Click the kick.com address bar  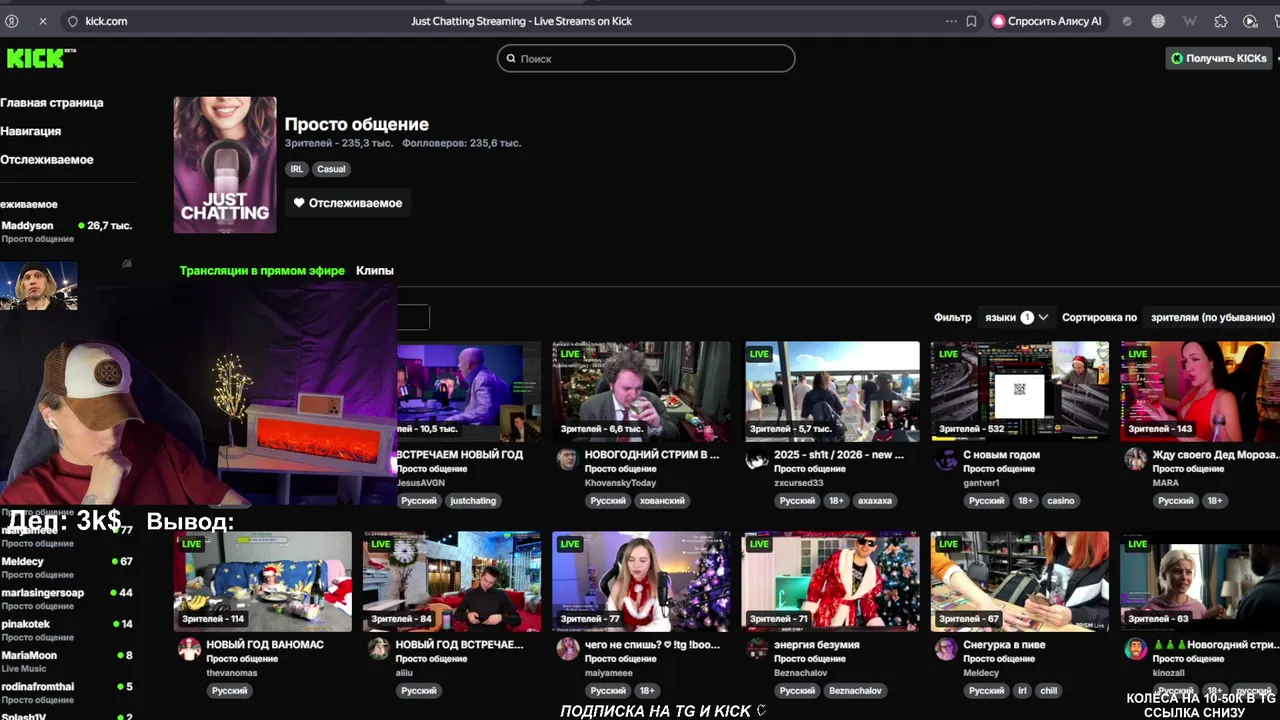[x=105, y=21]
